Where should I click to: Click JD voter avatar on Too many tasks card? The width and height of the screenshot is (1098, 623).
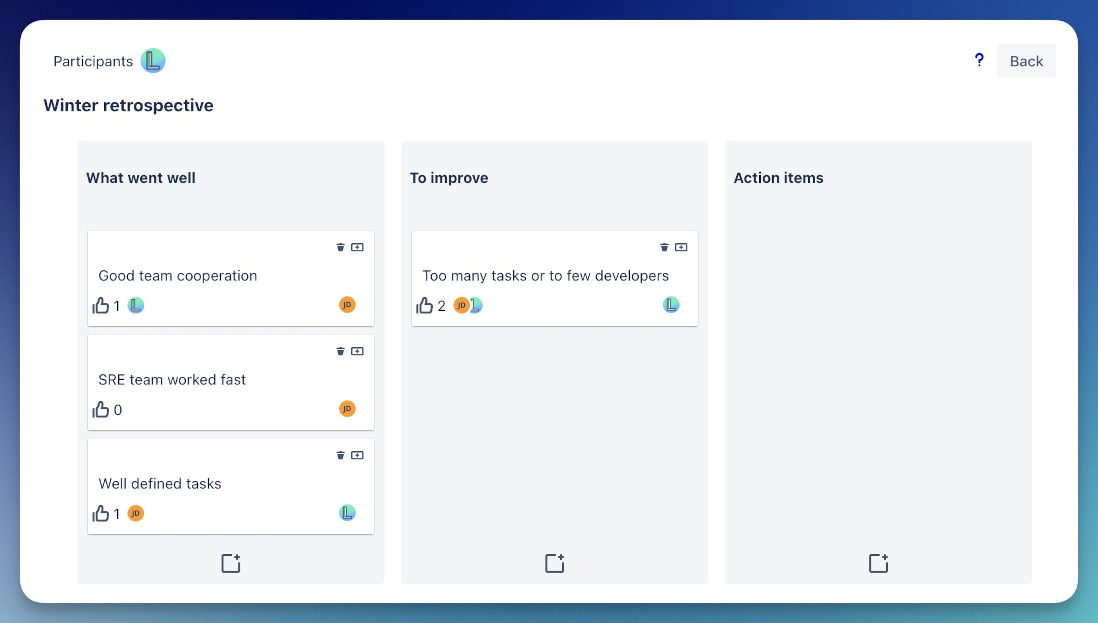click(x=461, y=305)
